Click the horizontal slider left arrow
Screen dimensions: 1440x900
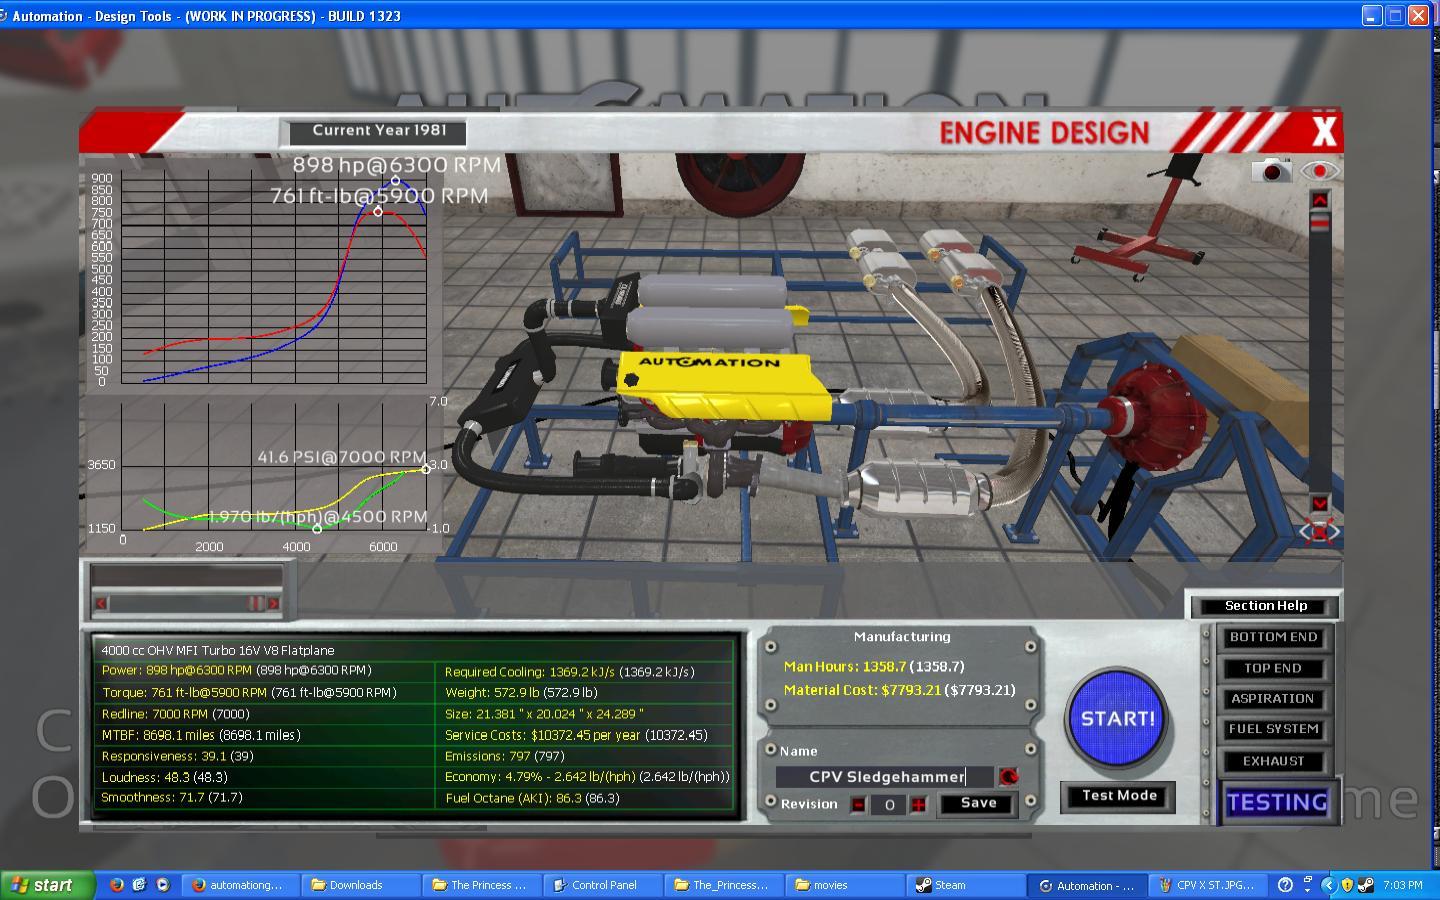point(101,603)
